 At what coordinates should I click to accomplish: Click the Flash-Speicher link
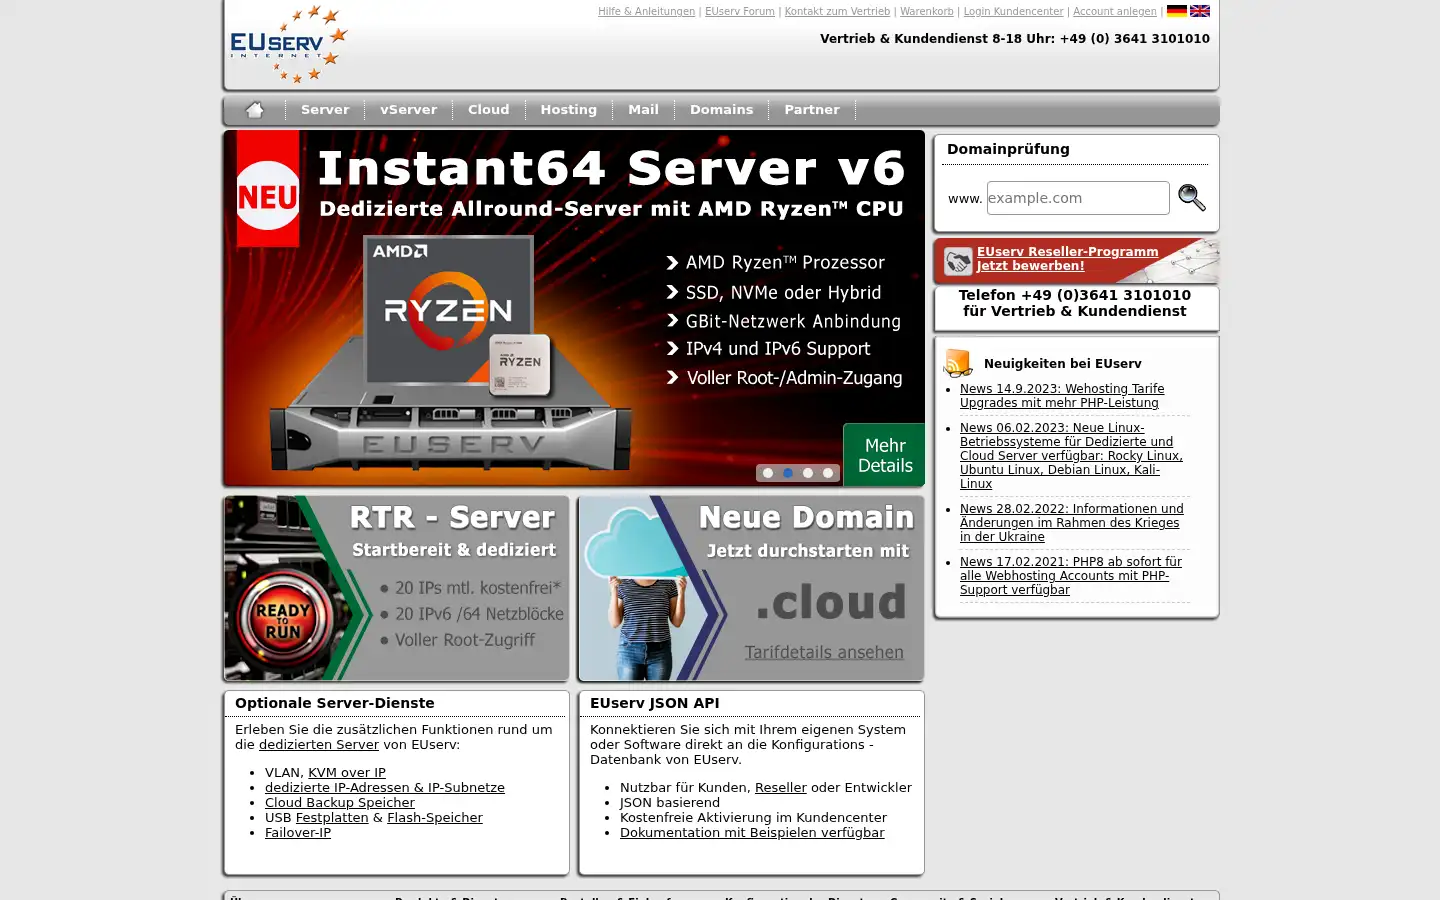(x=435, y=818)
